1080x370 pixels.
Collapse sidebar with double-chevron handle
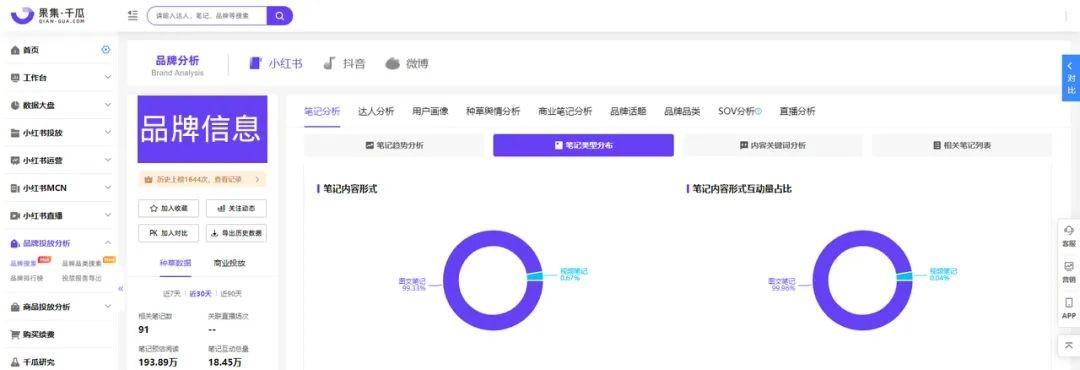click(121, 289)
